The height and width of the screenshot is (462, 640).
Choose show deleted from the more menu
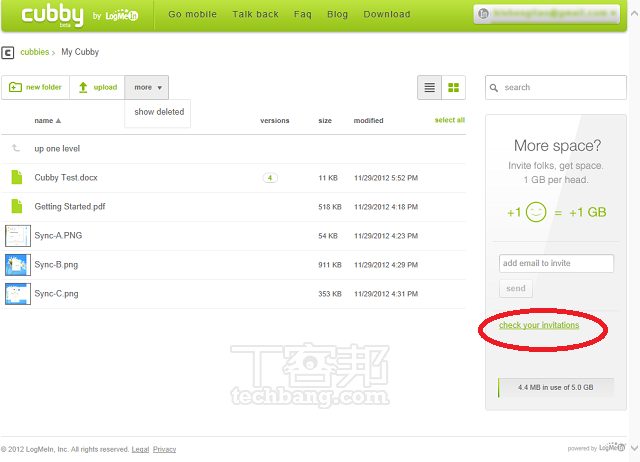[x=159, y=112]
